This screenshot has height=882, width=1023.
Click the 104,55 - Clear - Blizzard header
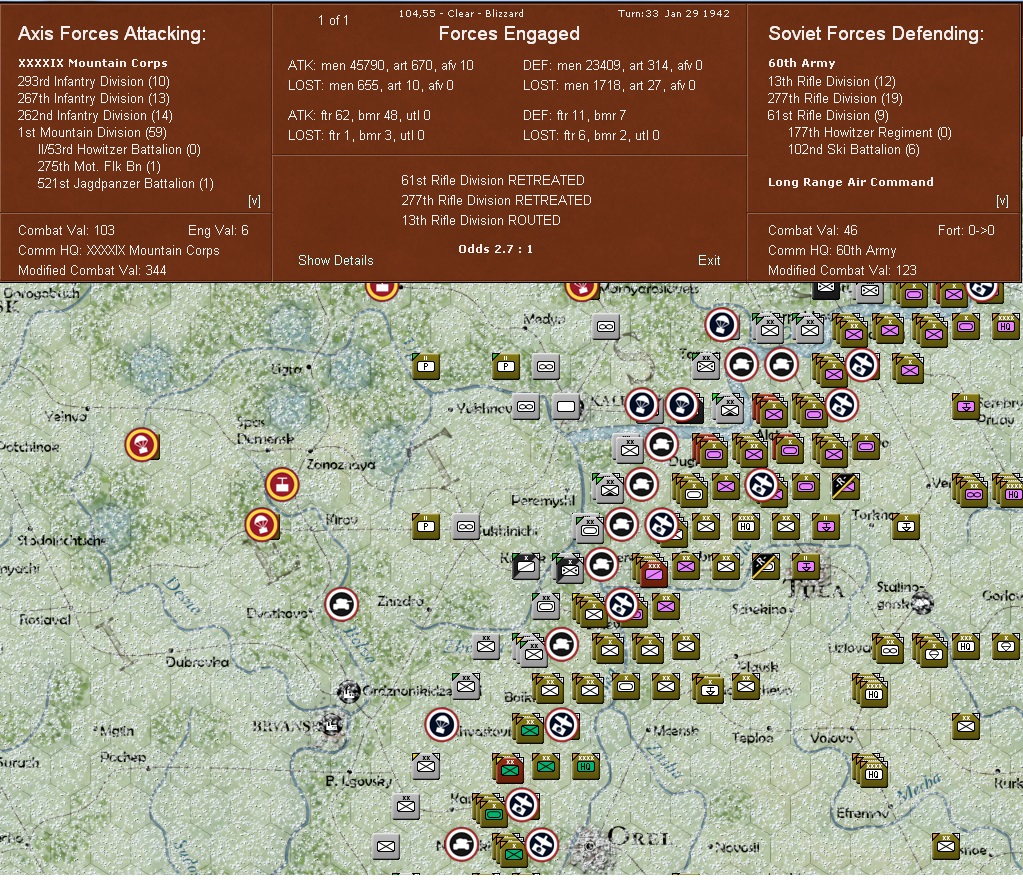(x=461, y=13)
